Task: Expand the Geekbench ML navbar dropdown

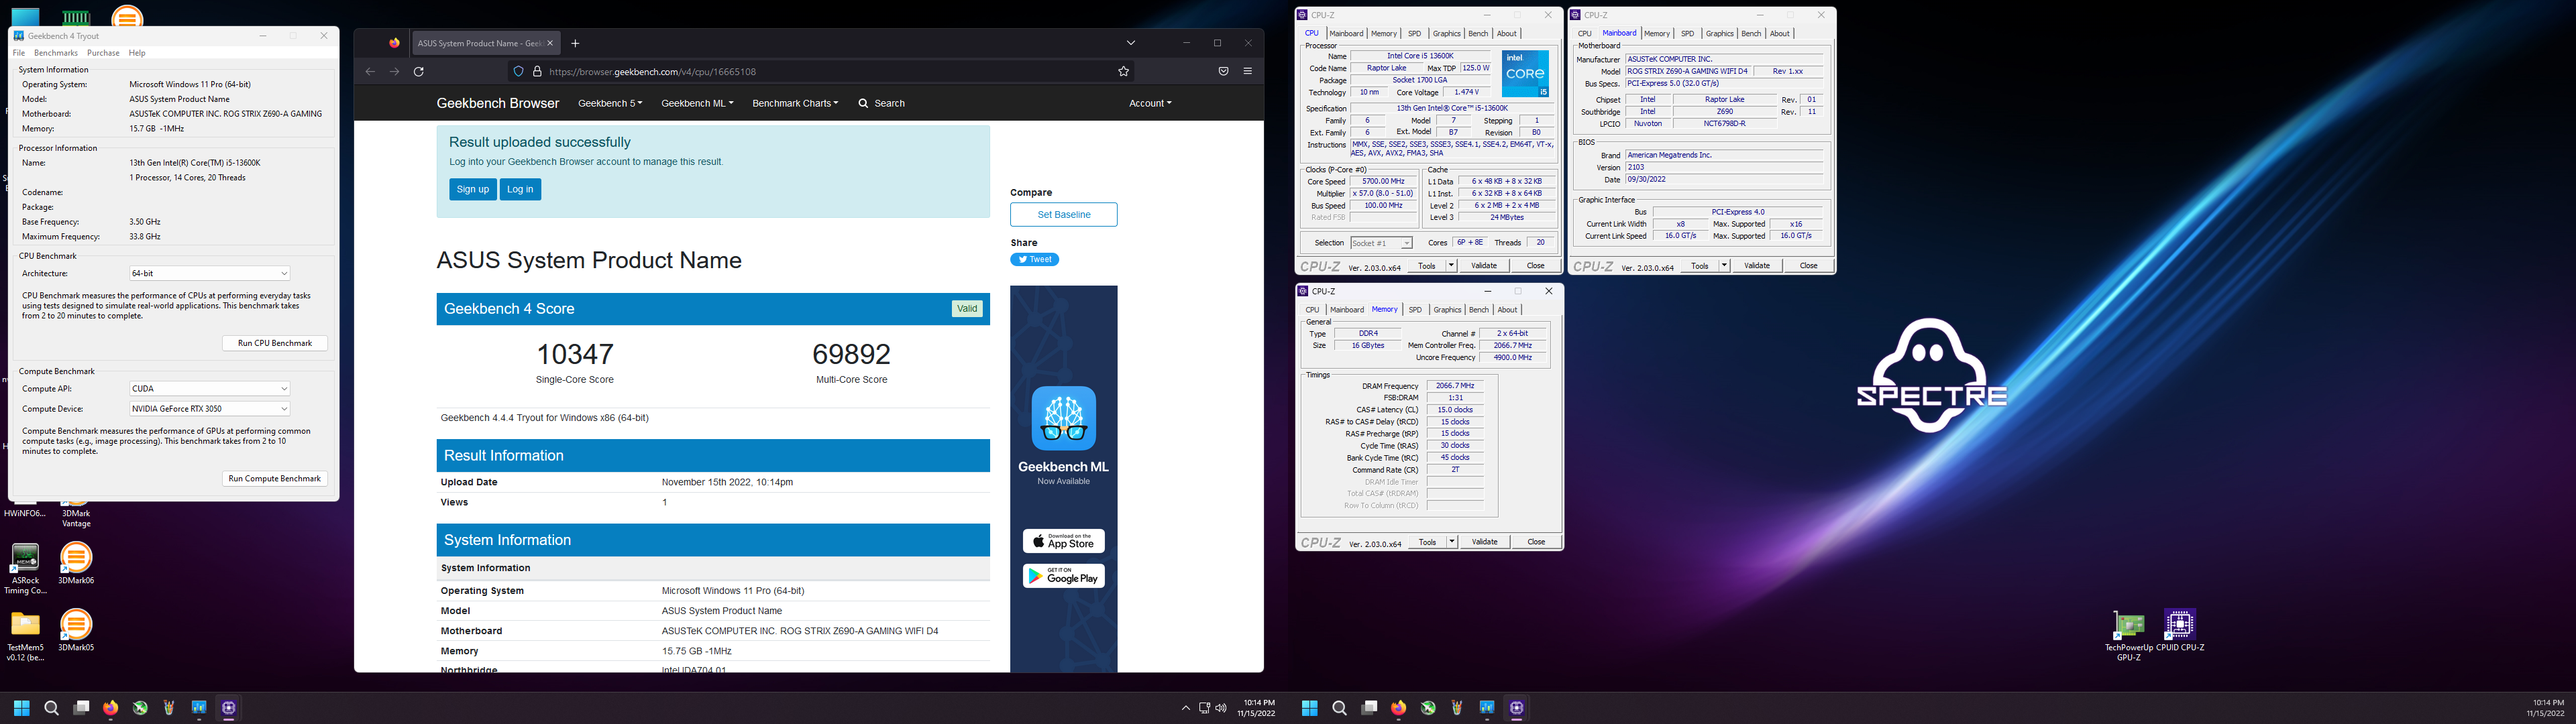Action: click(x=697, y=103)
